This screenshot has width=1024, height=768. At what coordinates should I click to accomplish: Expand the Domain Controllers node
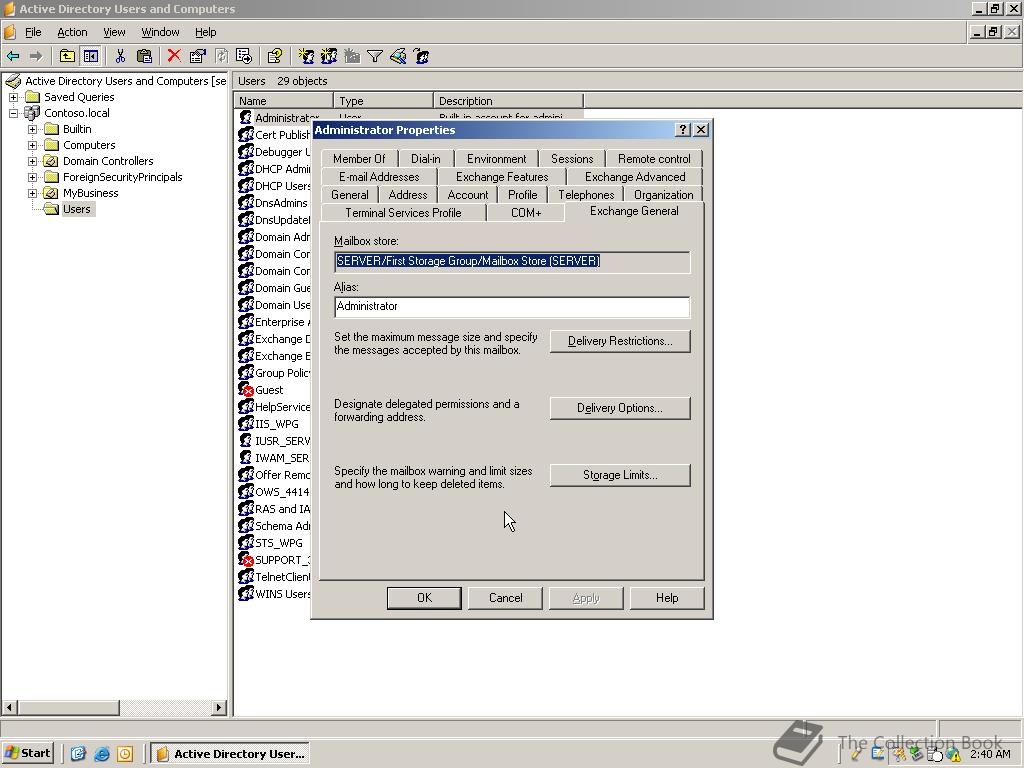32,161
